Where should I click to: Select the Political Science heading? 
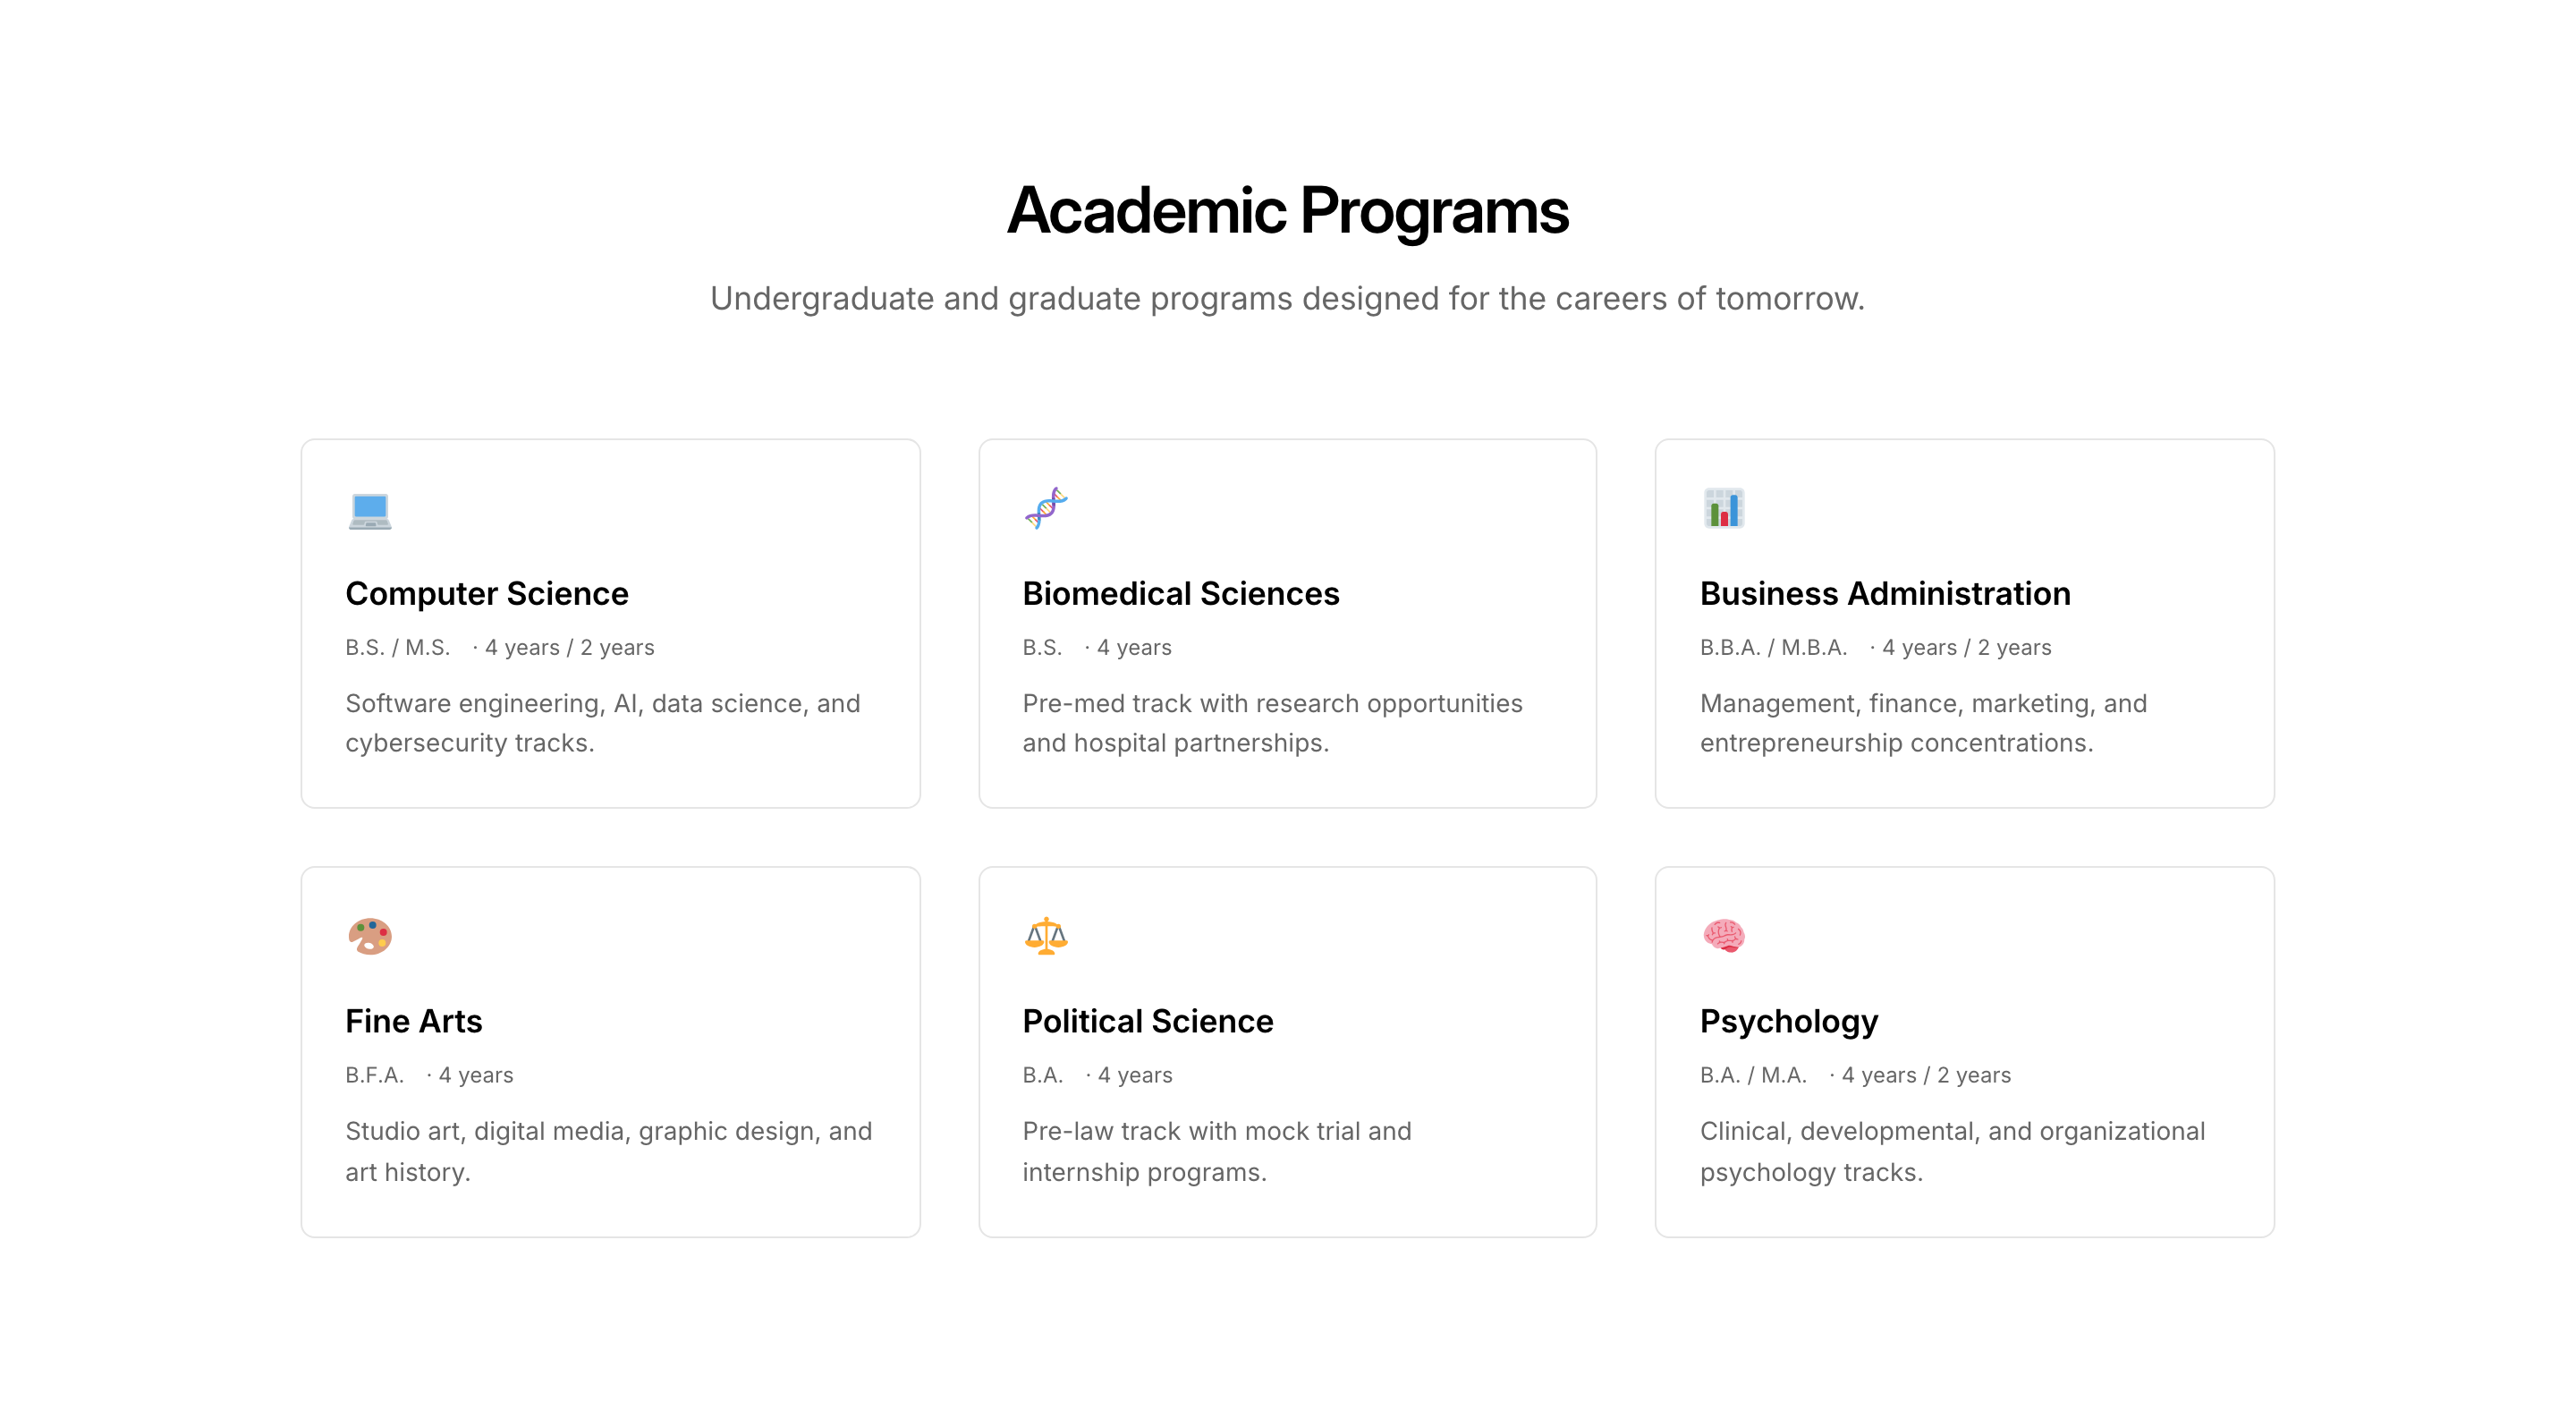[x=1147, y=1021]
